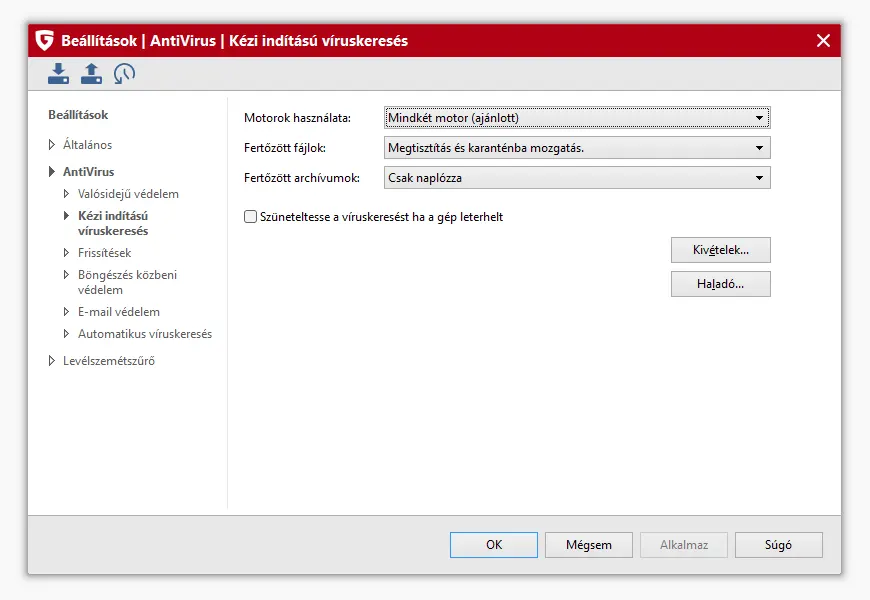Open the 'Fertőzött archívumok' dropdown
The image size is (870, 600).
pyautogui.click(x=577, y=178)
